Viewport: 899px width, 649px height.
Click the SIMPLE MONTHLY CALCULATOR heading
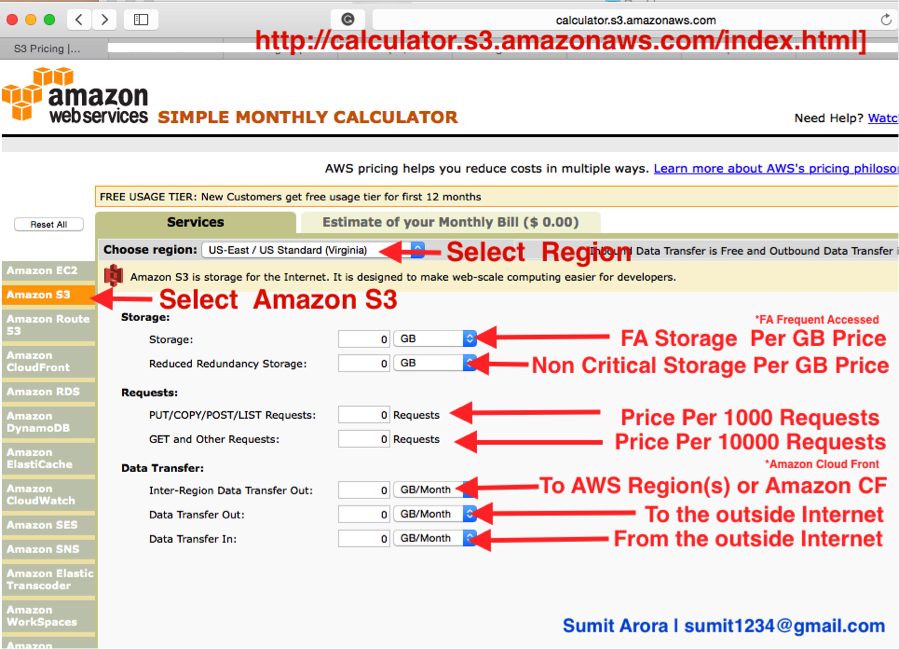(307, 117)
